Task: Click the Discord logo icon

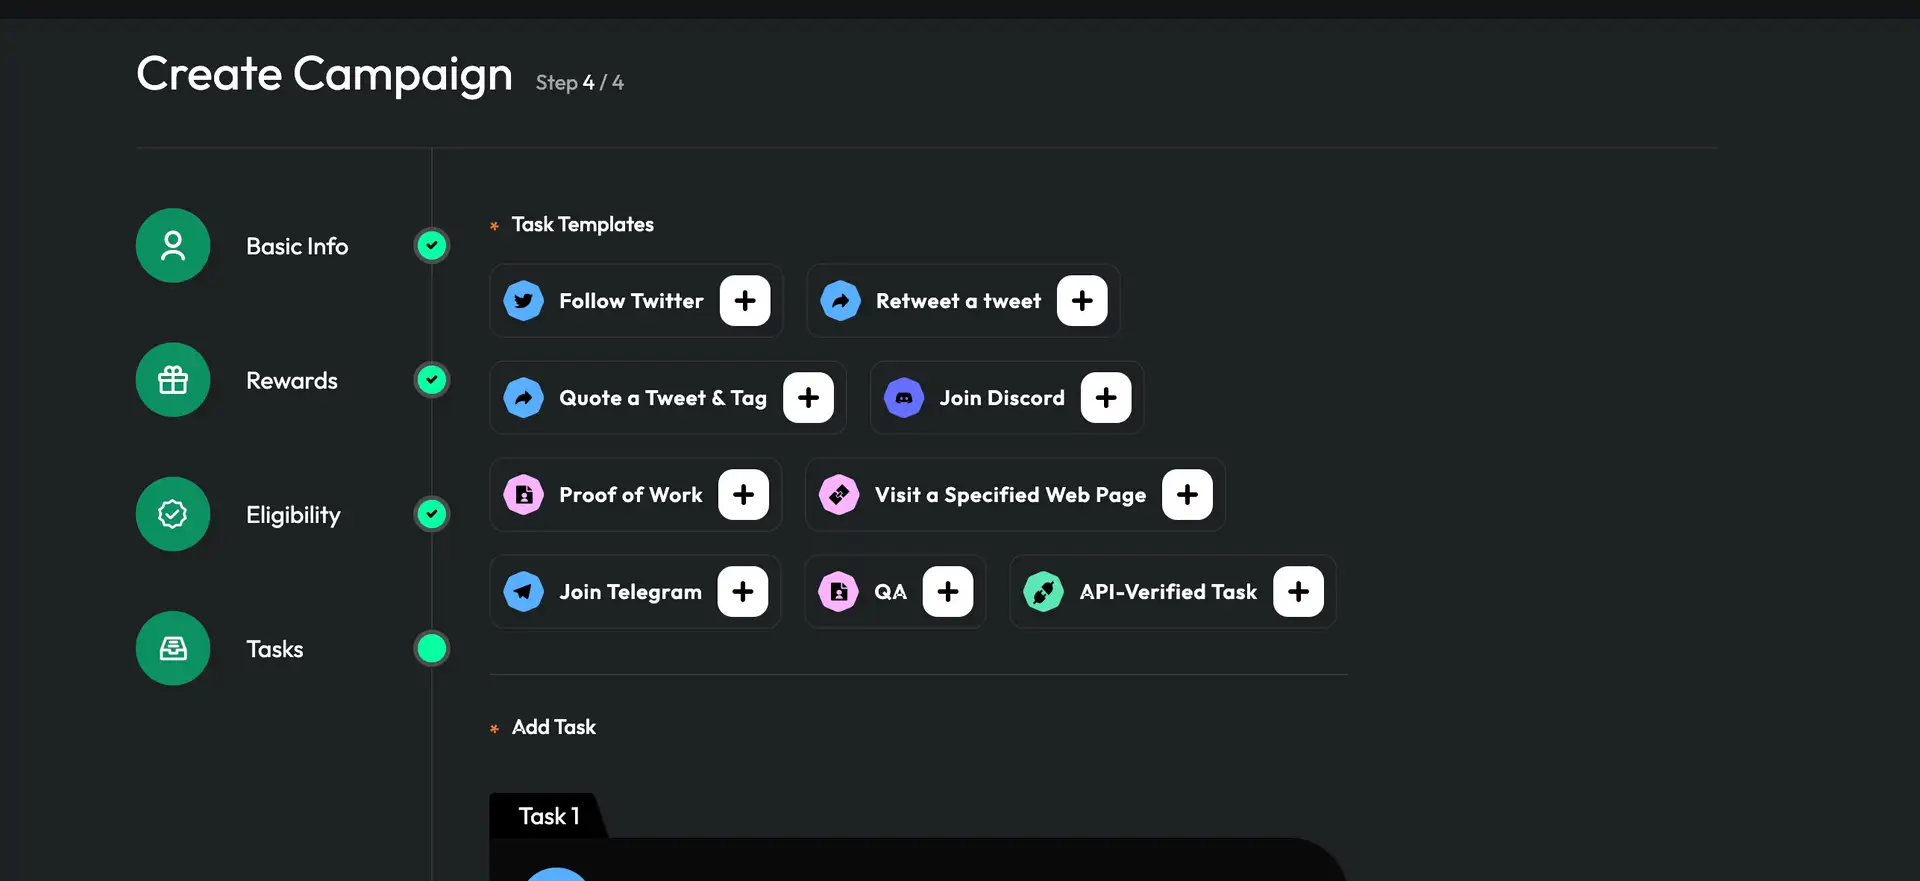Action: click(x=904, y=398)
